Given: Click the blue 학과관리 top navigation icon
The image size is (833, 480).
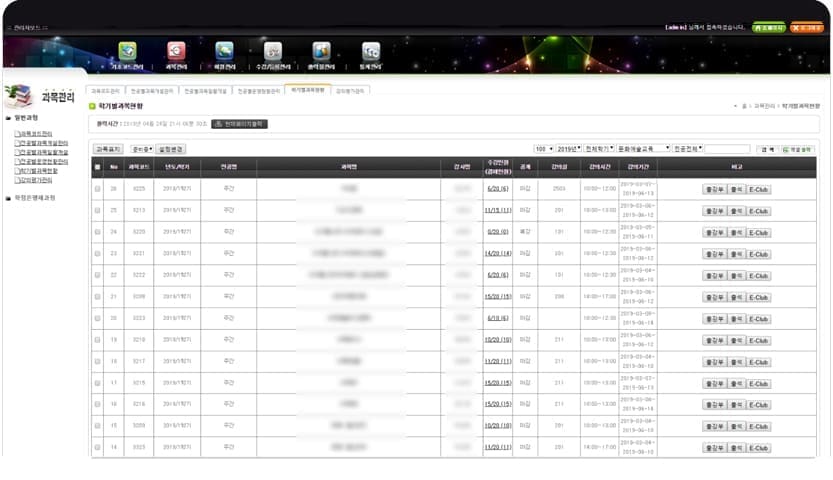Looking at the screenshot, I should pyautogui.click(x=224, y=51).
